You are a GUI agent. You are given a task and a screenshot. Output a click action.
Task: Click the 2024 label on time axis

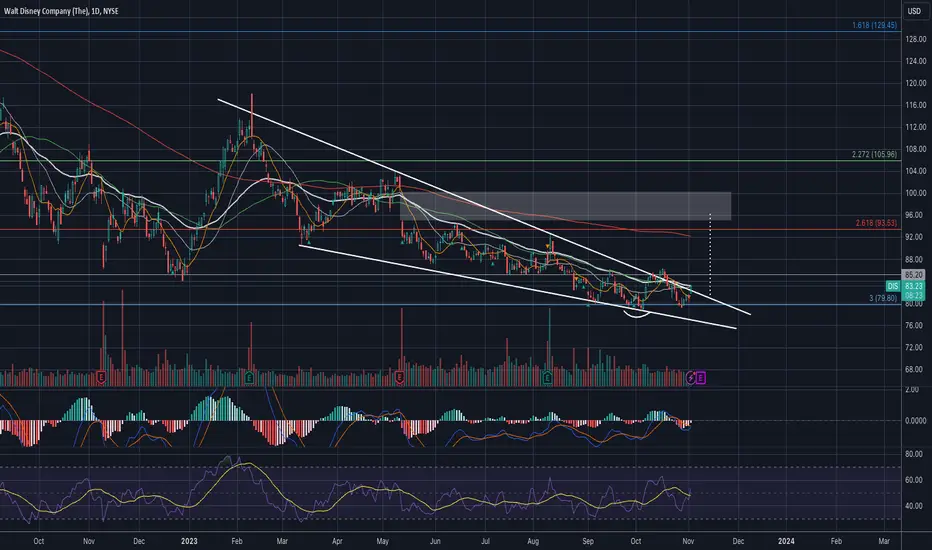coord(786,541)
